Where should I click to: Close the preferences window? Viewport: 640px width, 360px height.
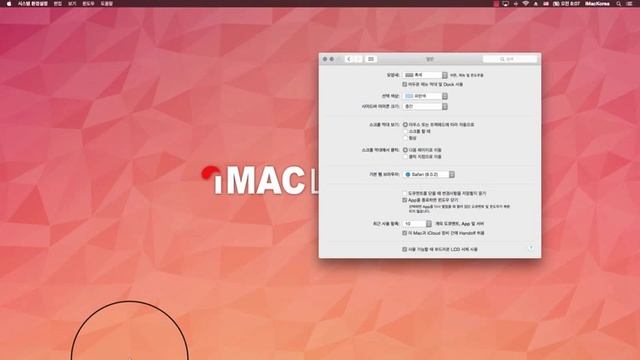click(325, 59)
